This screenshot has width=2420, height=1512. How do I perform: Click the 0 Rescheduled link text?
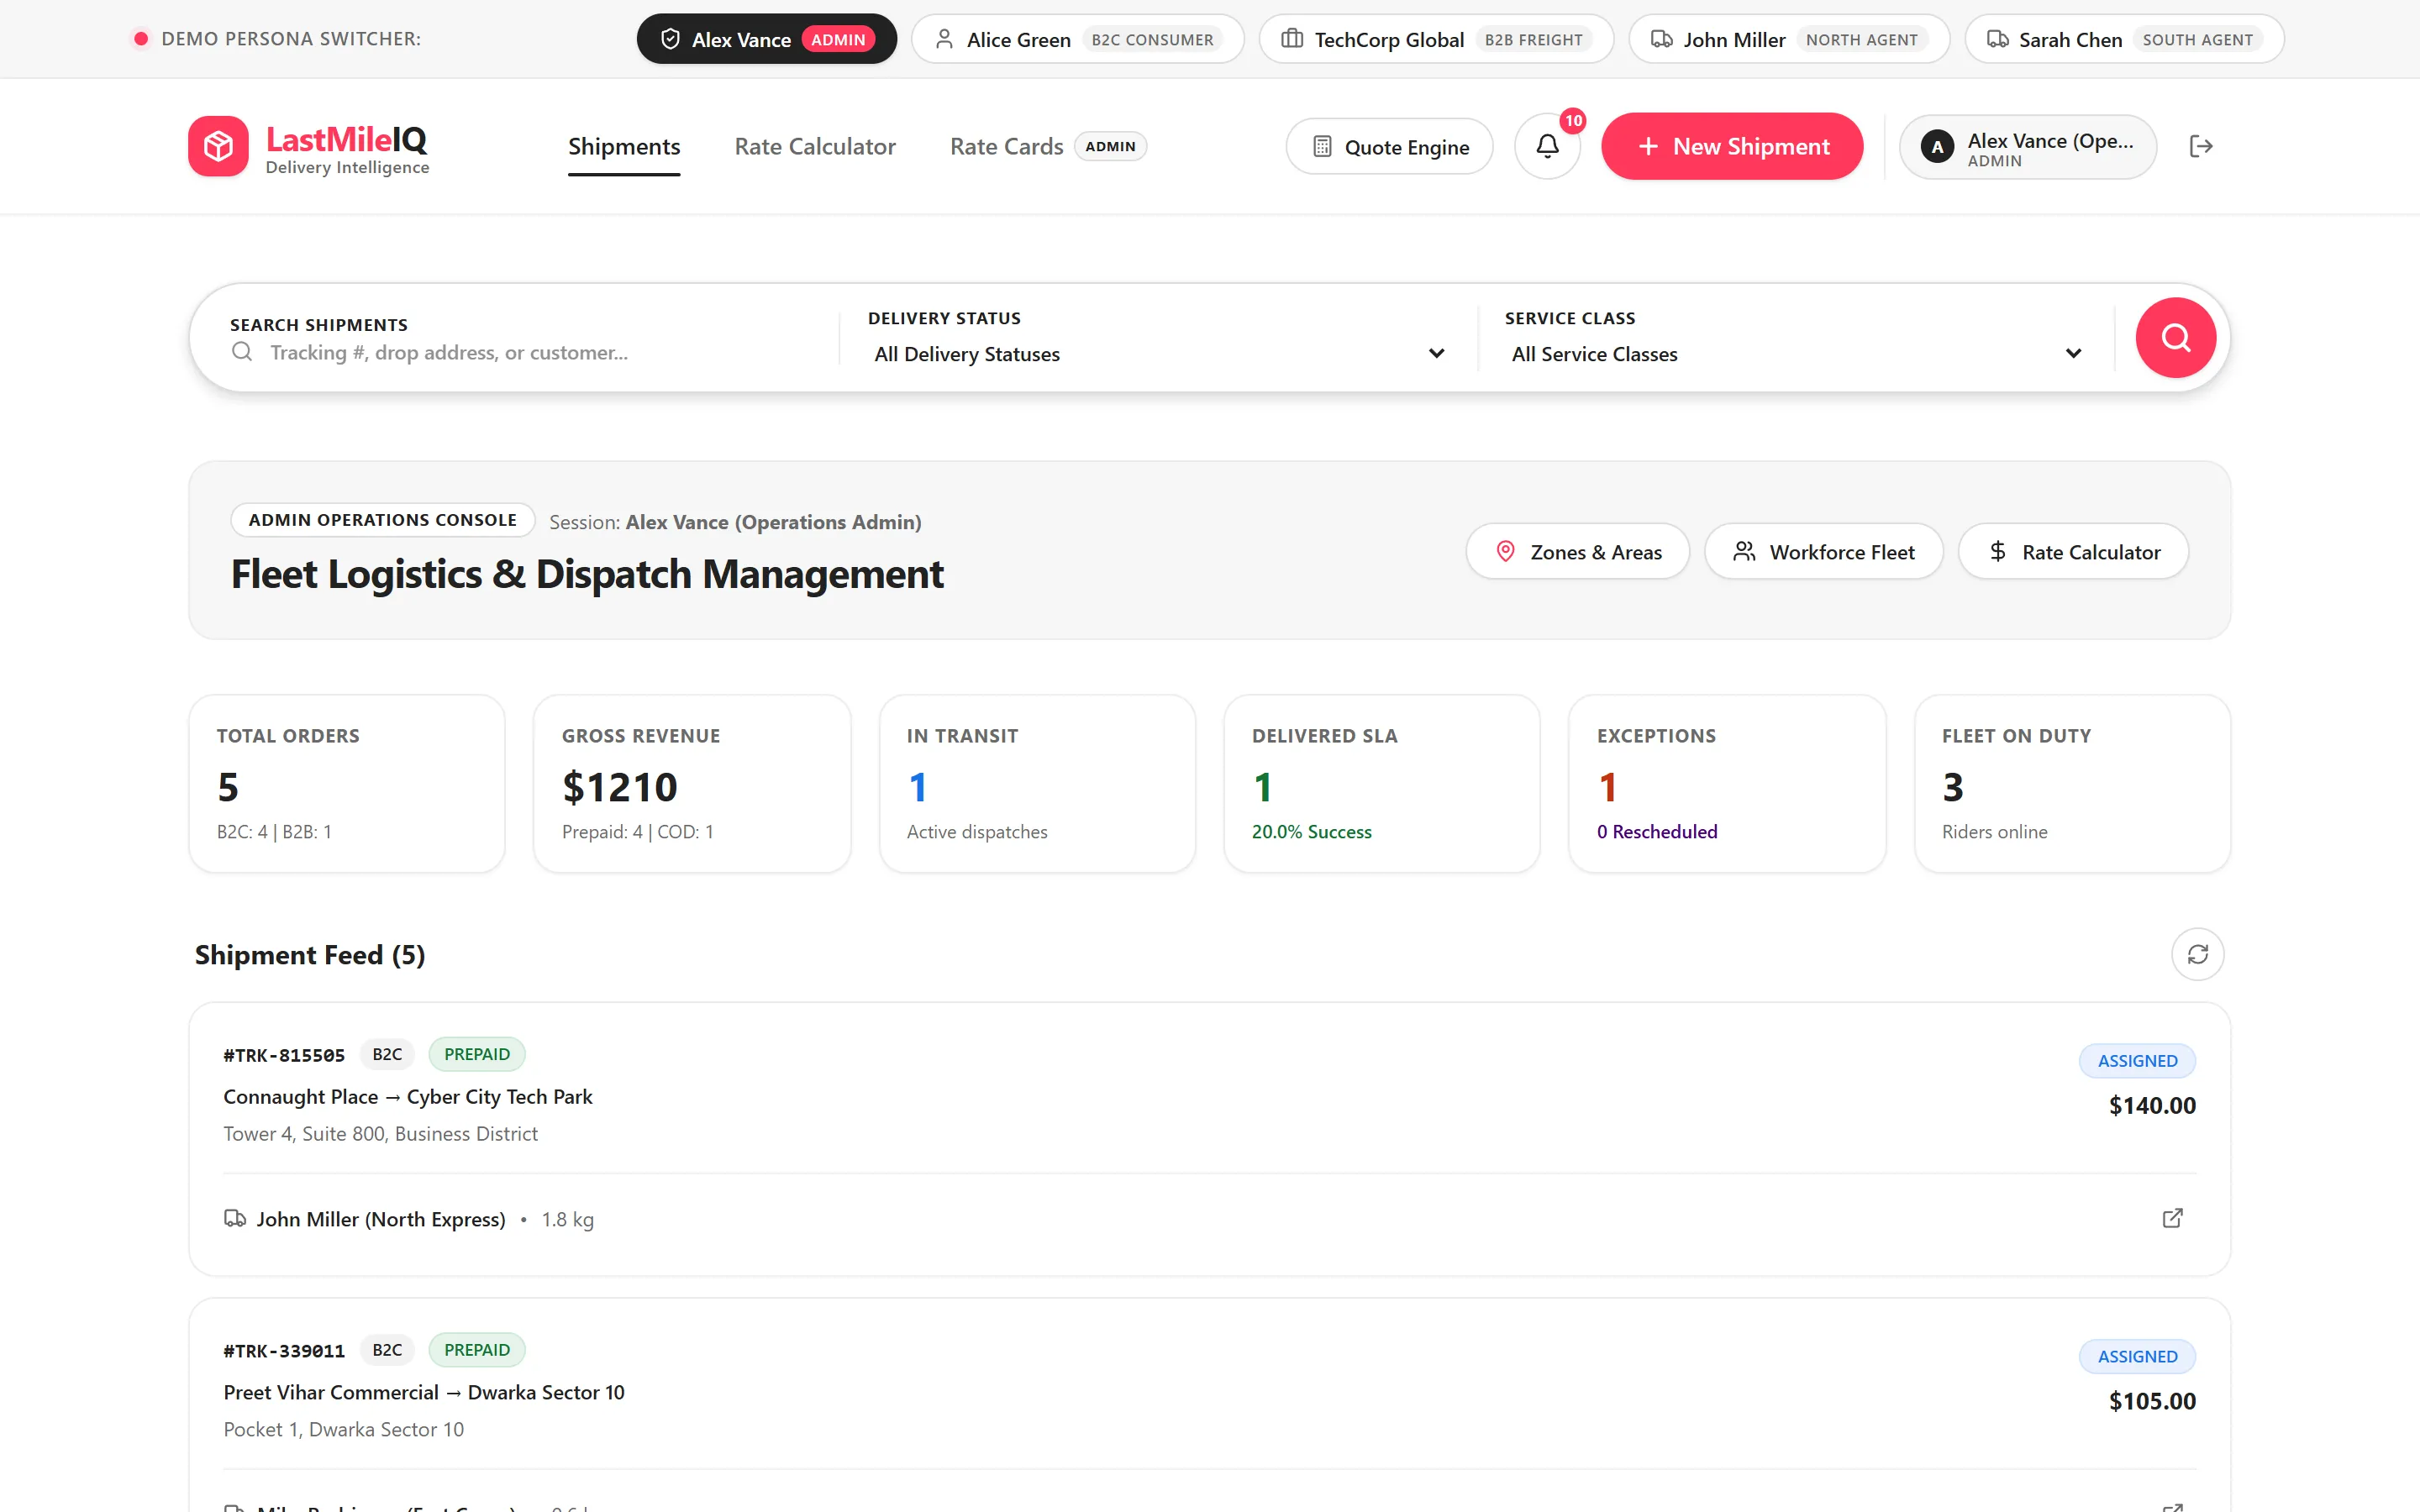click(1657, 831)
